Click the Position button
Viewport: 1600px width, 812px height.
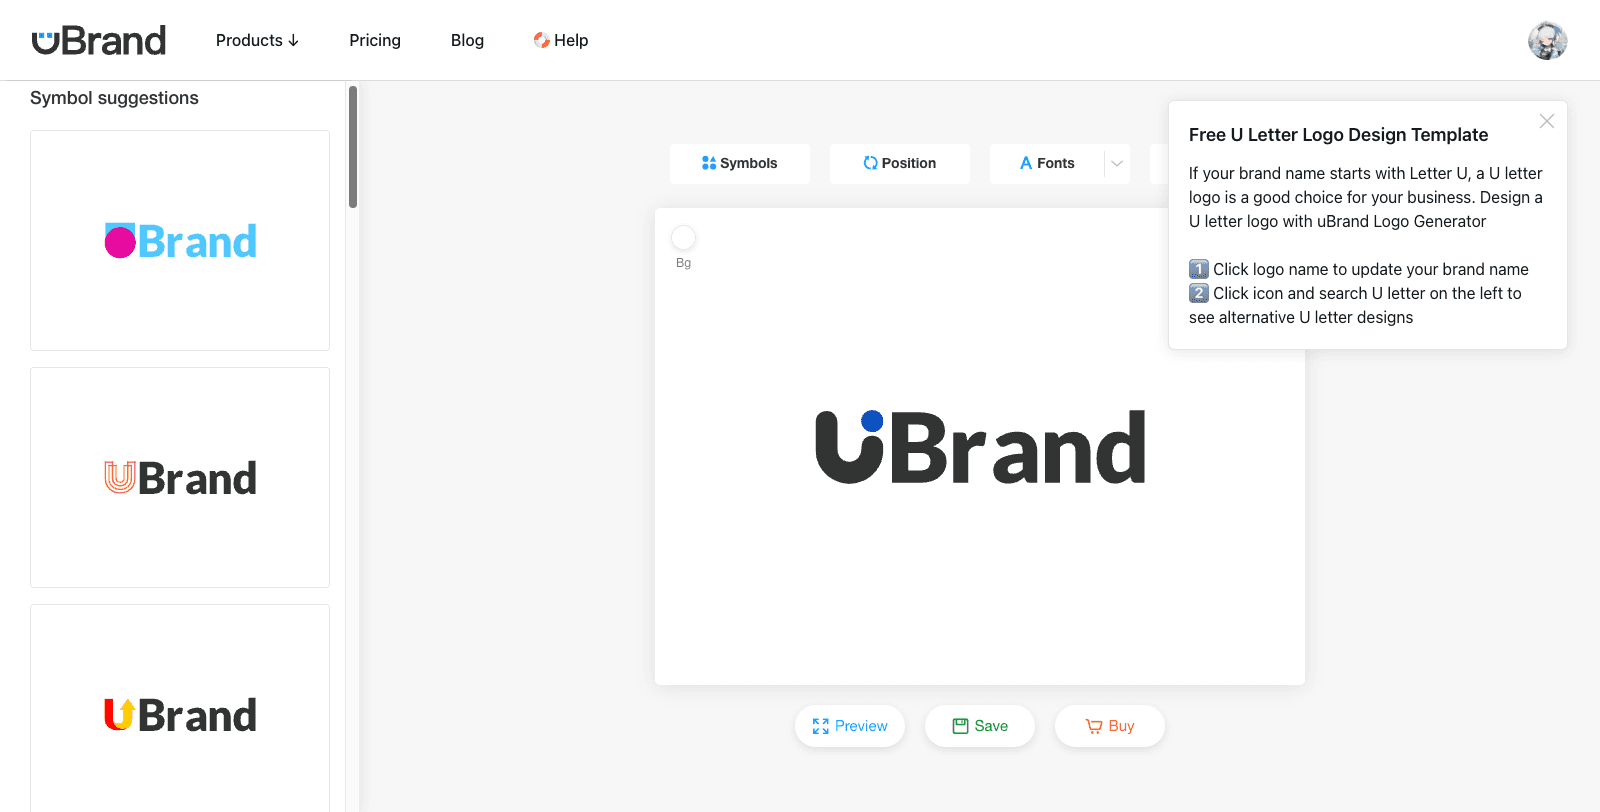(x=900, y=163)
